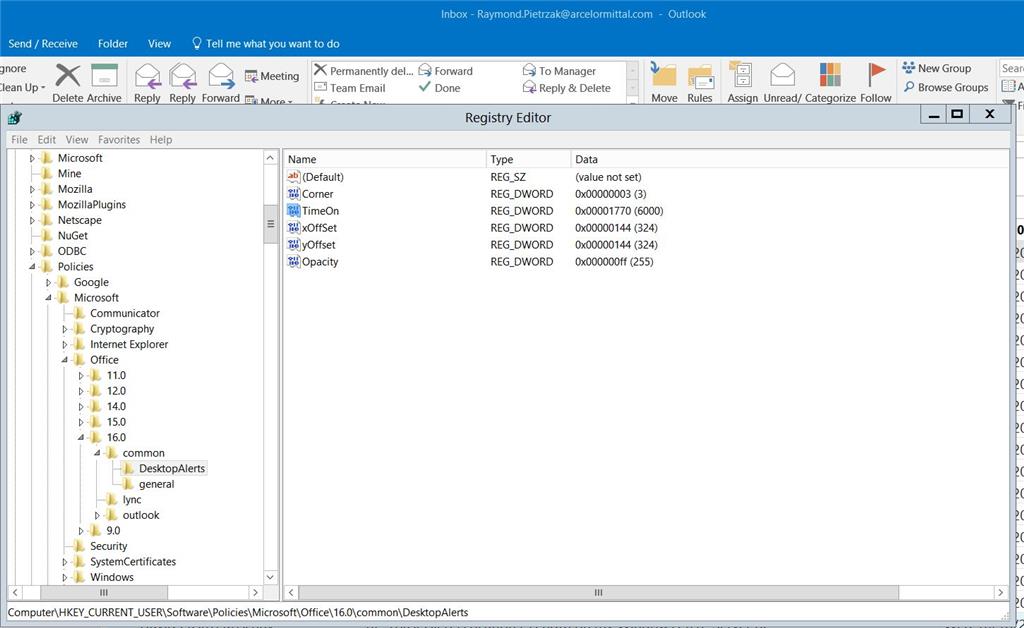1024x628 pixels.
Task: Click tree pane scroll down arrow
Action: tap(271, 577)
